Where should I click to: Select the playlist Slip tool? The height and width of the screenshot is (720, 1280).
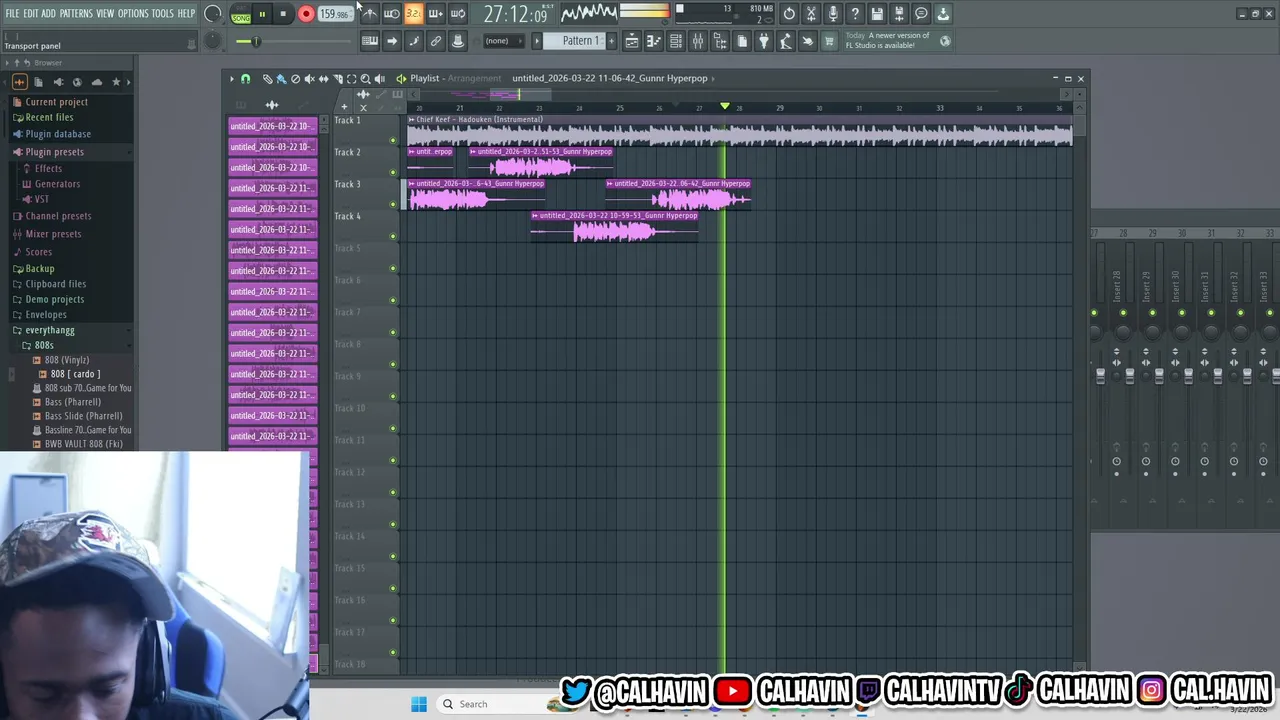(323, 78)
